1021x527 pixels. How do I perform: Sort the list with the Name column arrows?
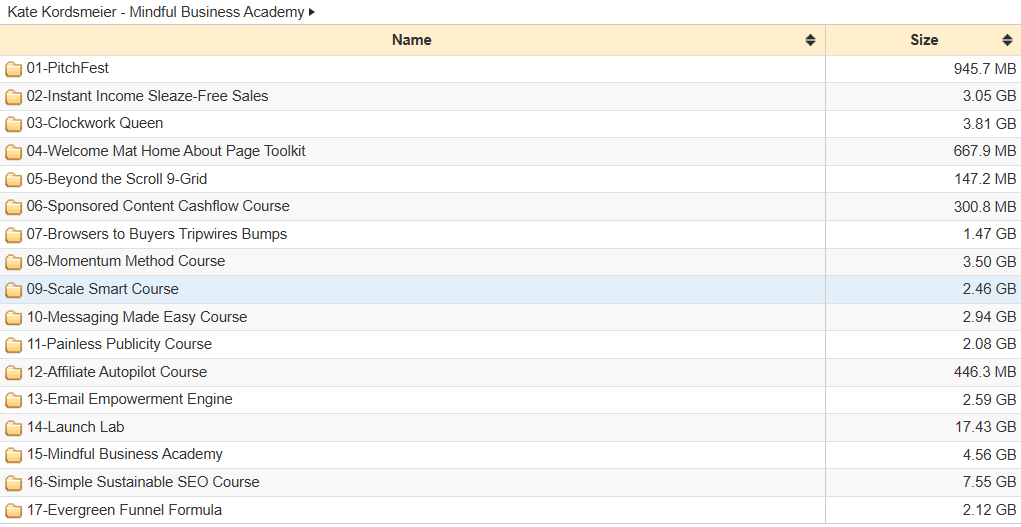(x=810, y=40)
